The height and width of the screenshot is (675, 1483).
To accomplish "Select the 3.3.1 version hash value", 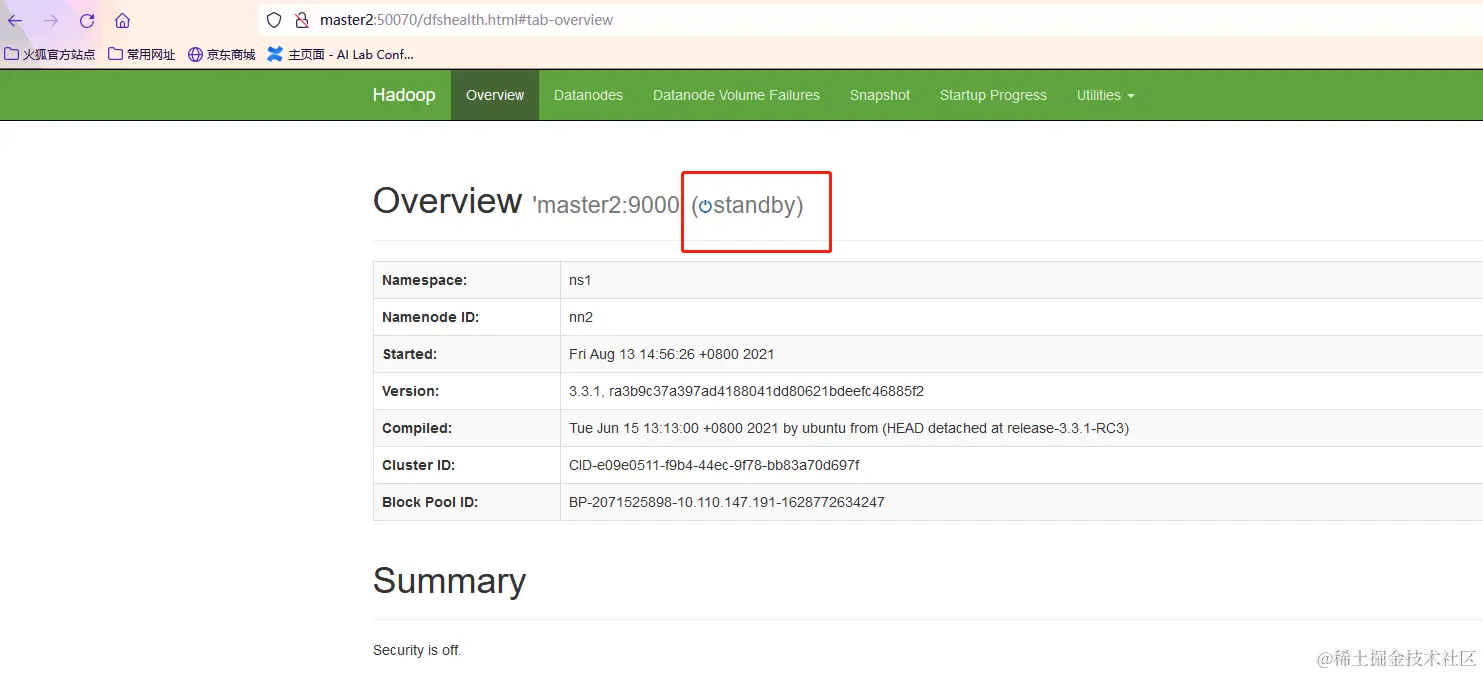I will [746, 391].
